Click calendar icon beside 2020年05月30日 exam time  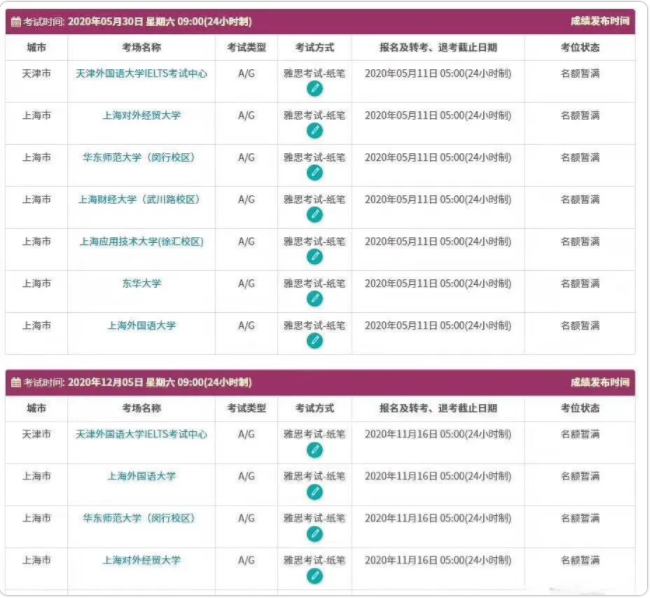tap(16, 22)
